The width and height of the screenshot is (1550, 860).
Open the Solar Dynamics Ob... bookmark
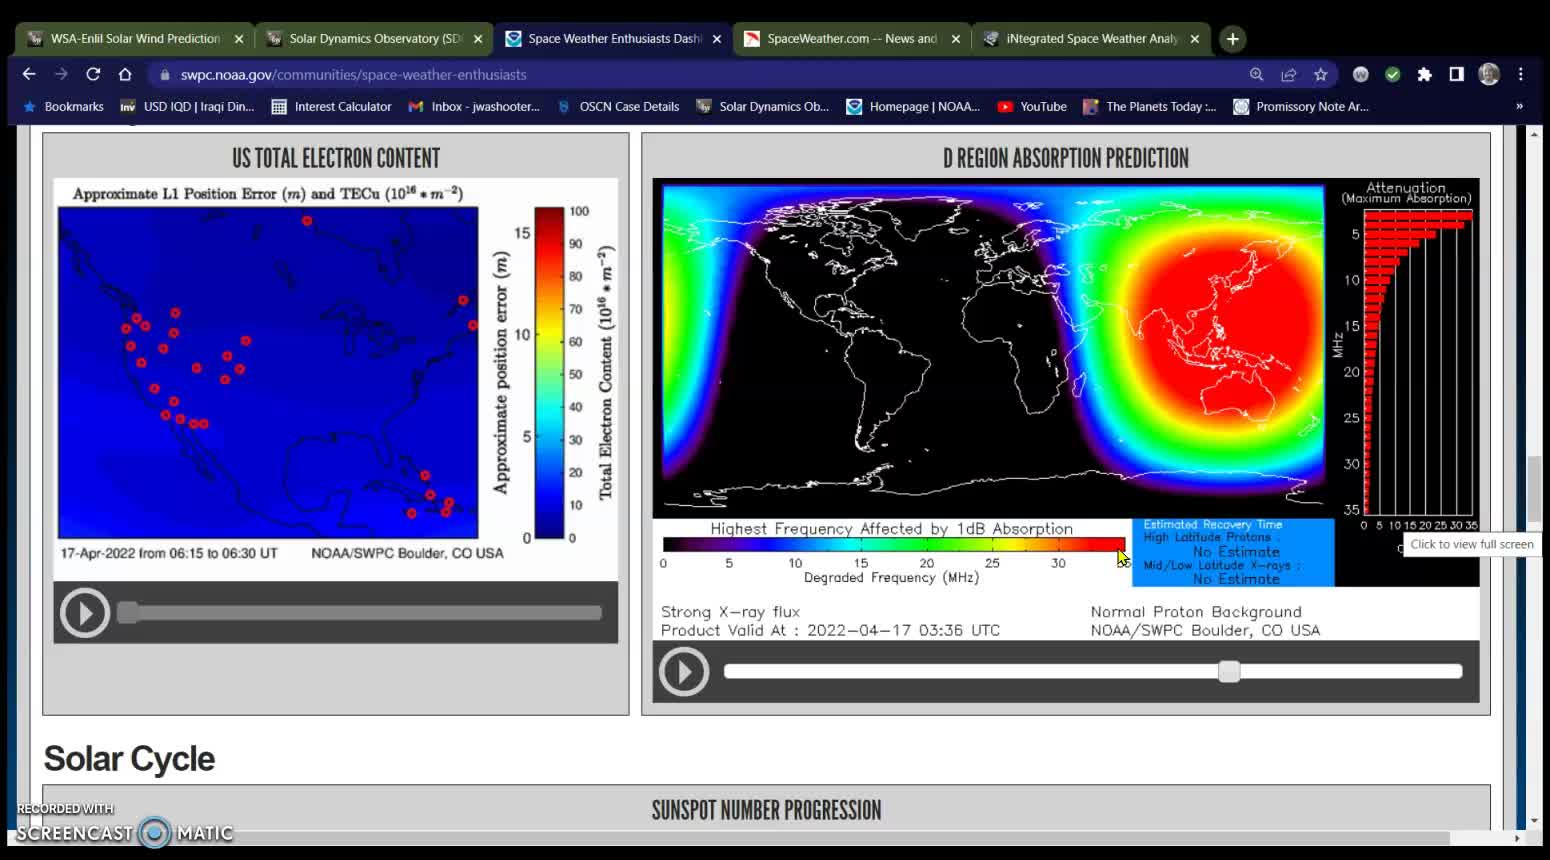[763, 106]
